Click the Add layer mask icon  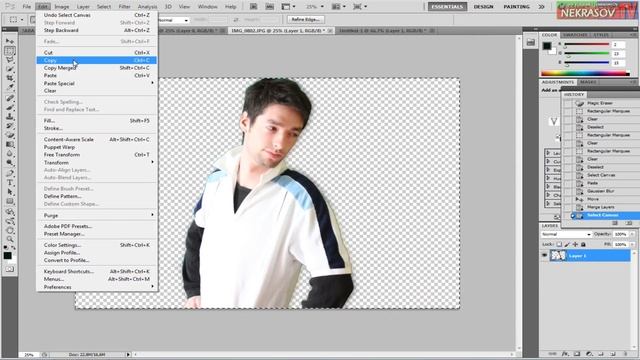coord(577,354)
